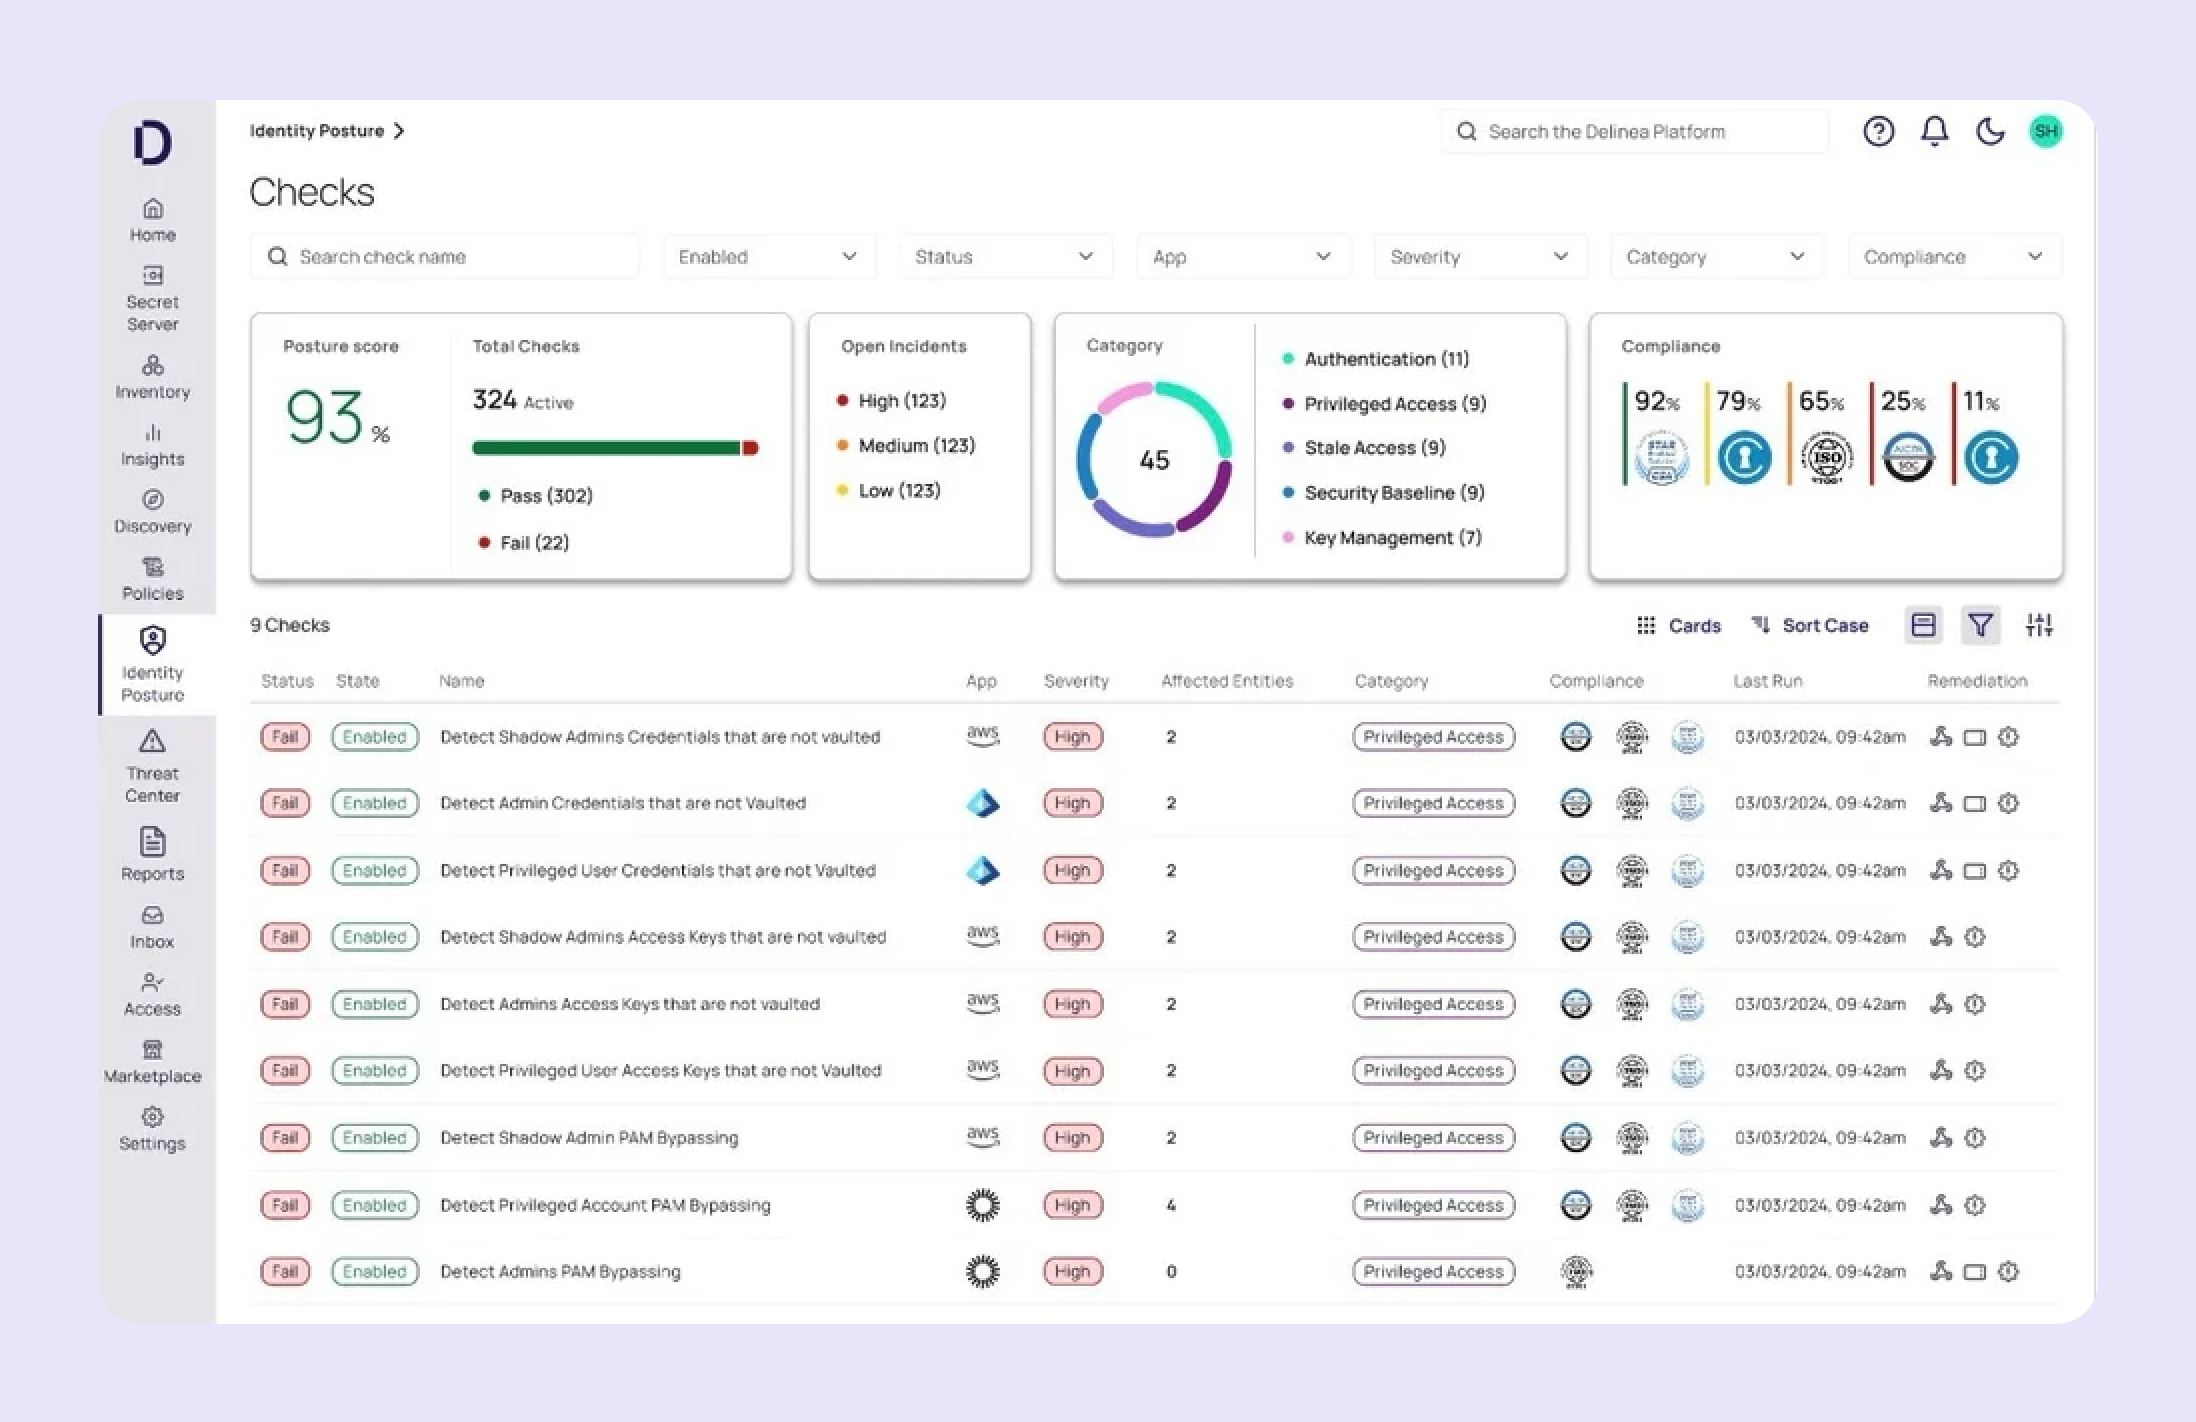Open Secret Server in sidebar
Image resolution: width=2196 pixels, height=1422 pixels.
[x=152, y=298]
